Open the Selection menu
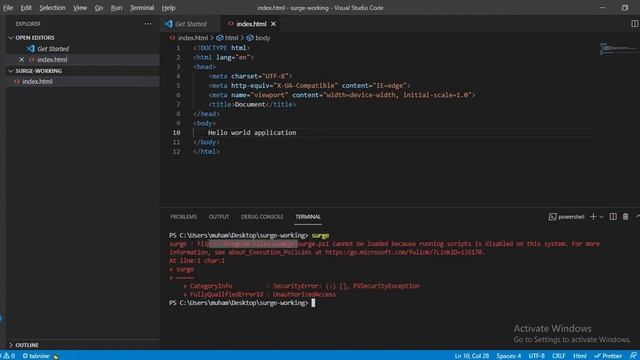The image size is (640, 360). pyautogui.click(x=52, y=8)
